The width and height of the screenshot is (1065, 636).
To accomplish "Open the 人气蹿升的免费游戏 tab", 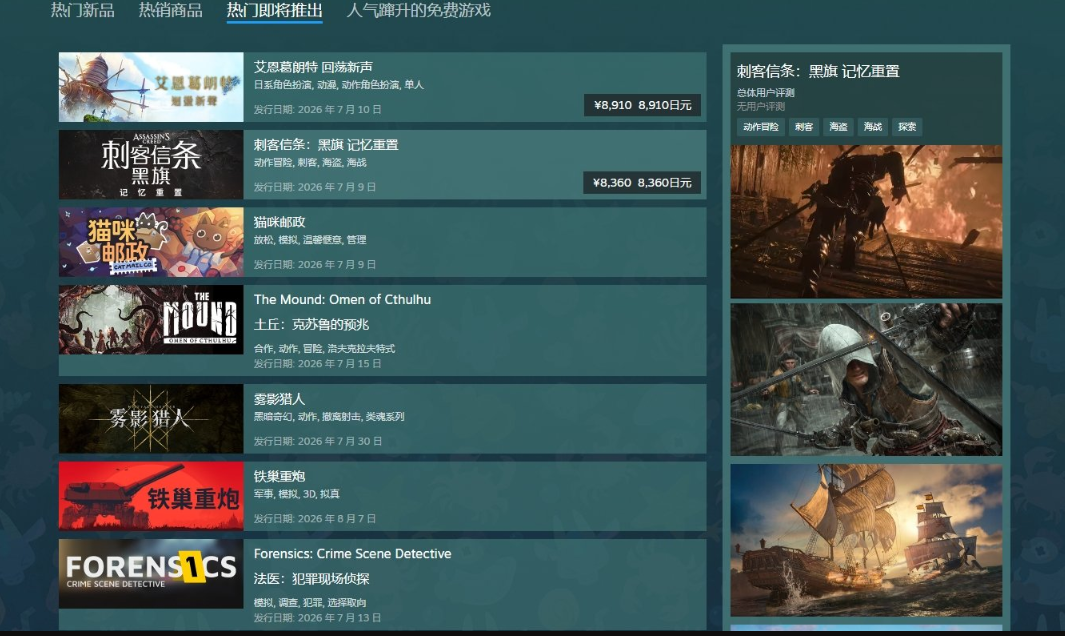I will (x=418, y=10).
